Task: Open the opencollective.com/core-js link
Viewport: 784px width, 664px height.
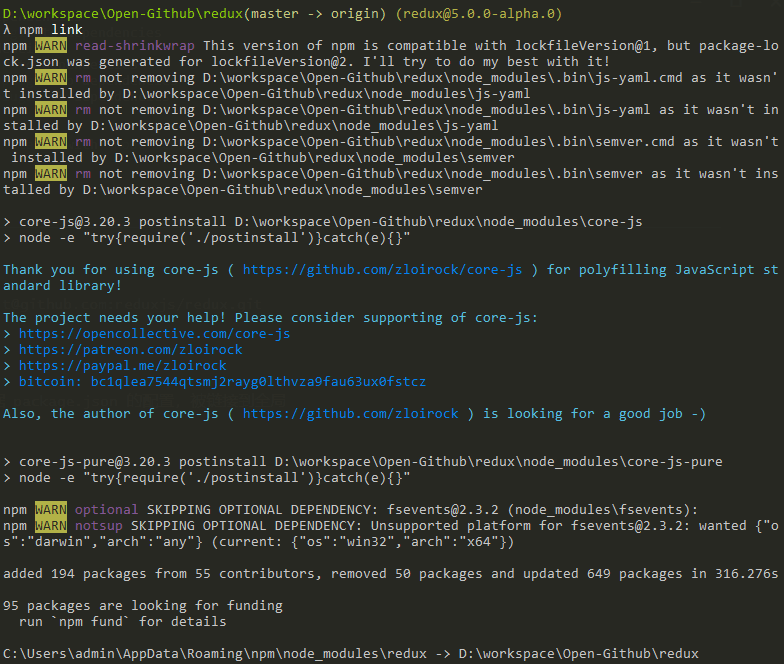Action: click(x=154, y=334)
